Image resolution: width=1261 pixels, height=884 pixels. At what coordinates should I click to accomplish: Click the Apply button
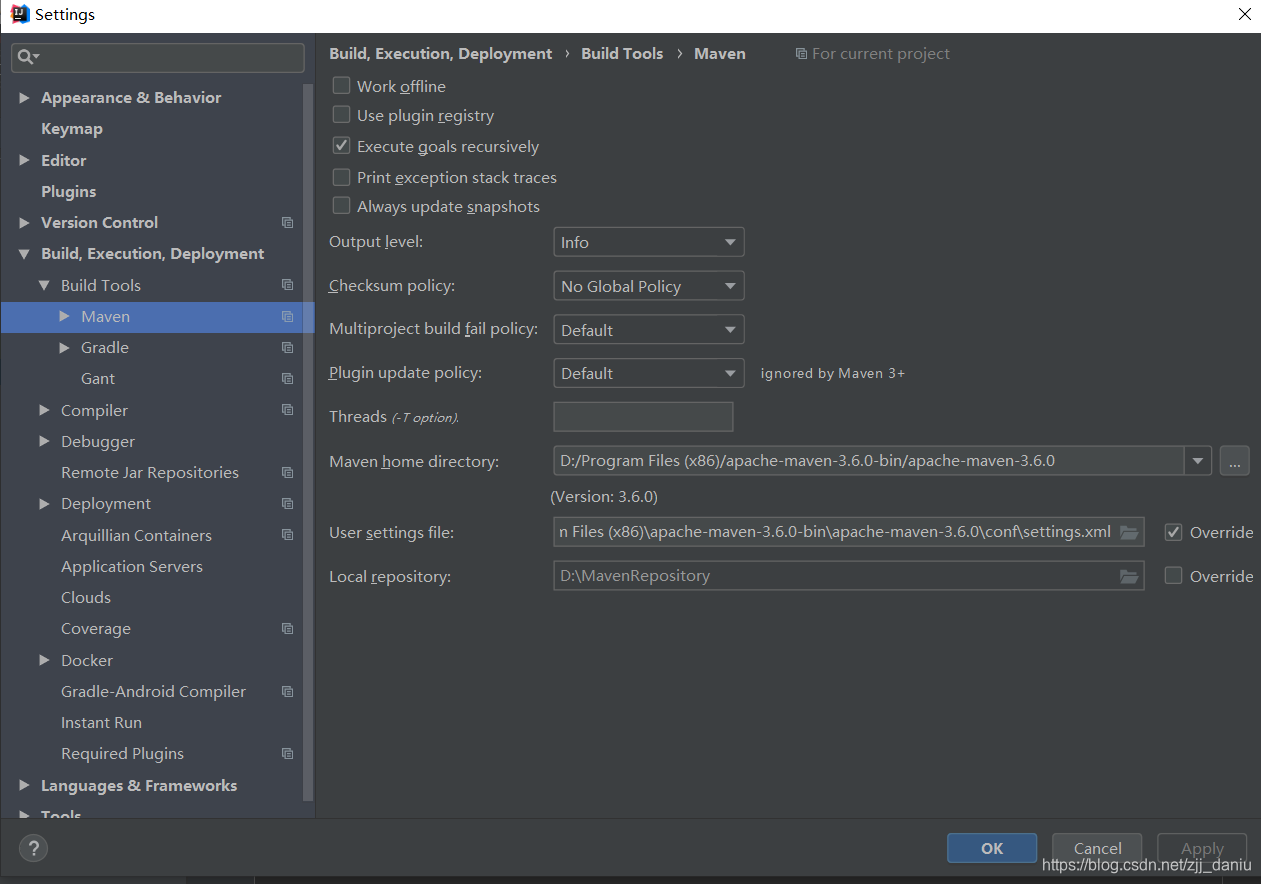coord(1202,848)
